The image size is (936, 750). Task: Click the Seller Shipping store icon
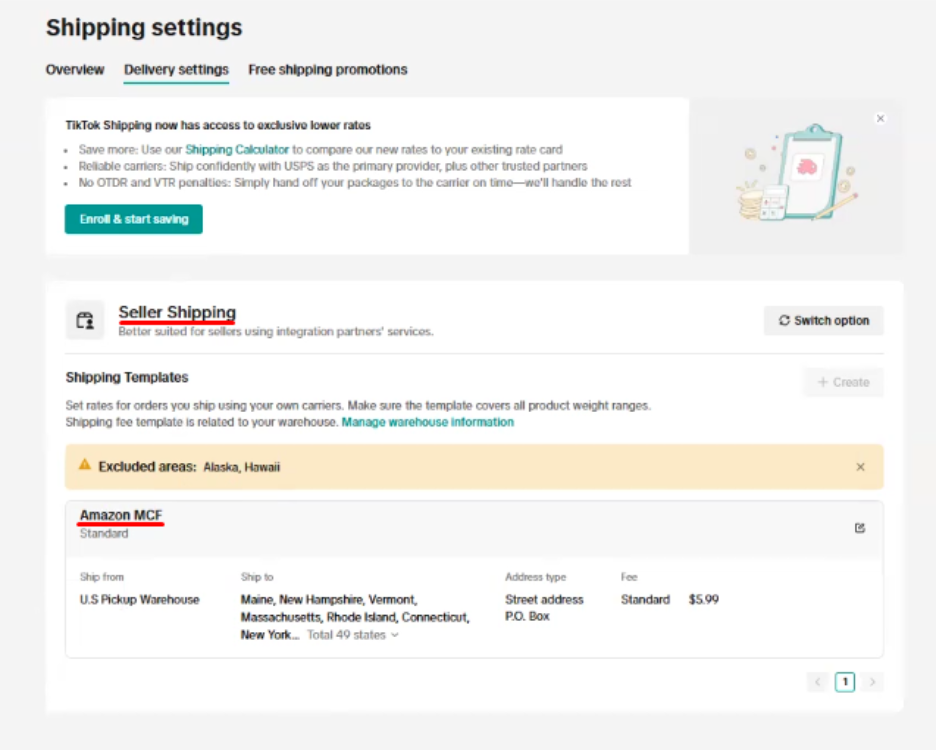point(85,320)
